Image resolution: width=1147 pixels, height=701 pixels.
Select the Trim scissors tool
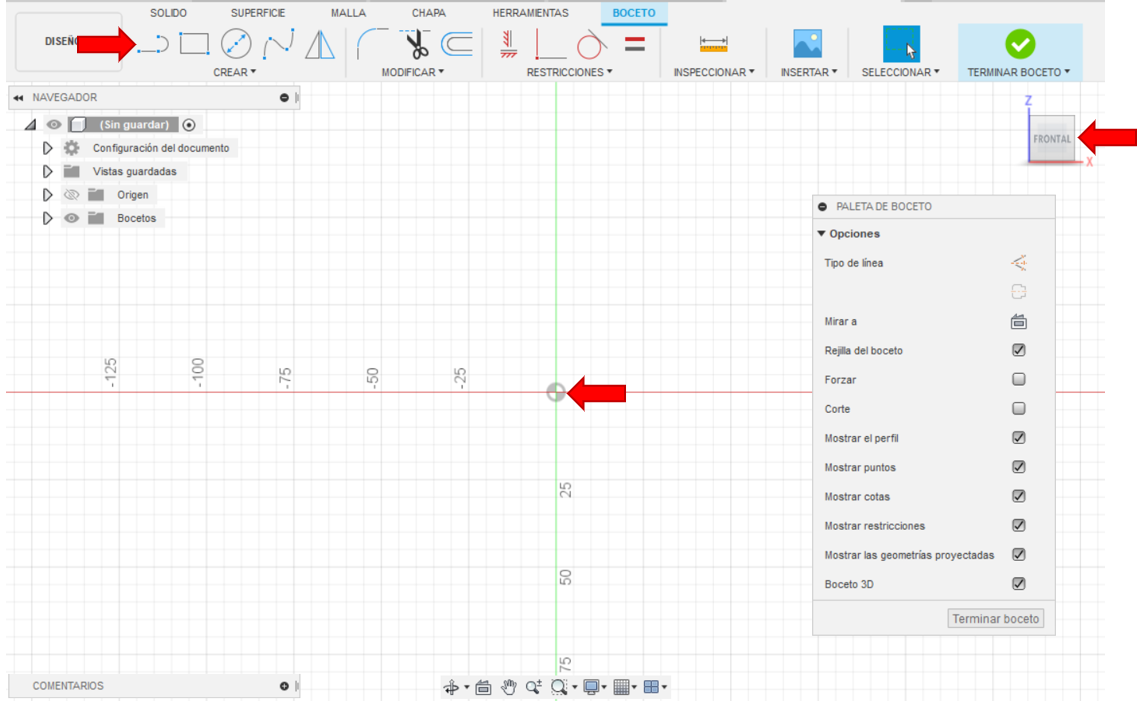pos(415,44)
